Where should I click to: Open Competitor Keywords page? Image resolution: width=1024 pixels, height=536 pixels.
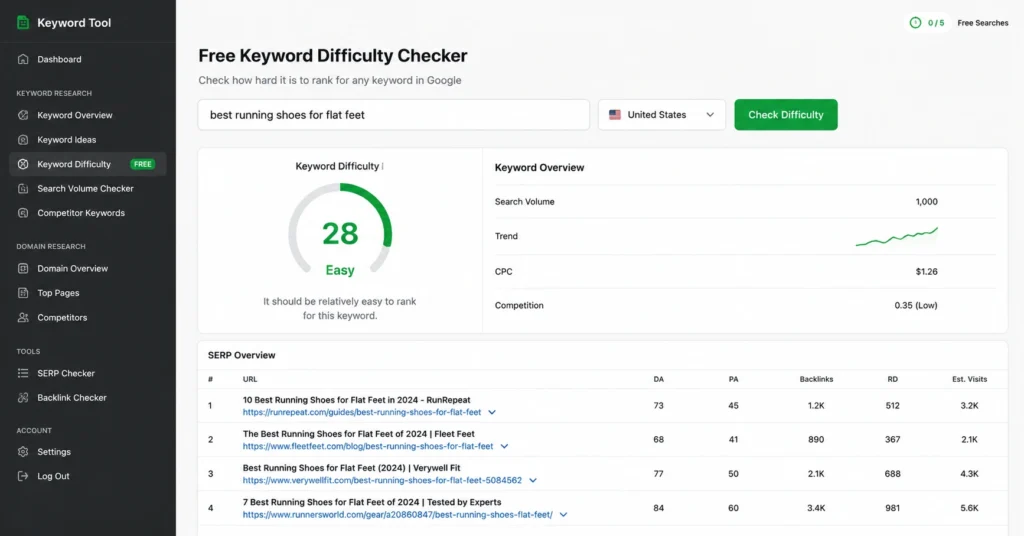(88, 213)
